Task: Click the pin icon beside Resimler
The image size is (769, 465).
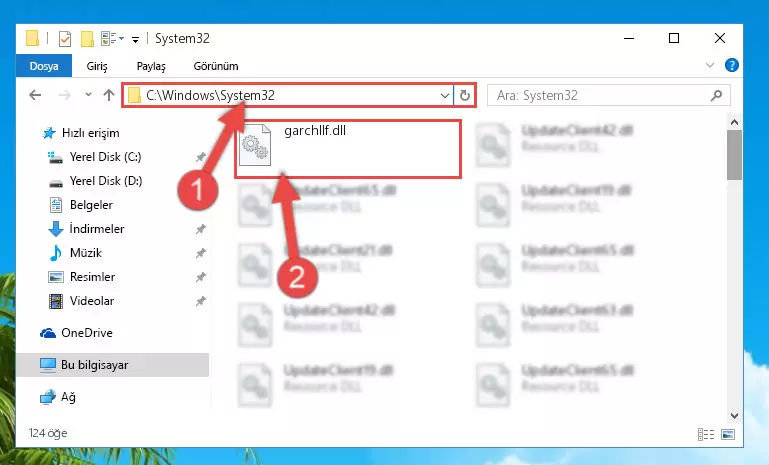Action: 201,277
